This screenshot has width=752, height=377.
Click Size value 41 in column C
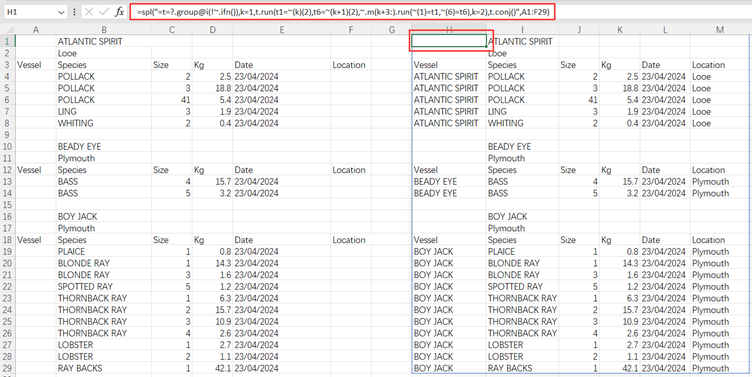pos(186,100)
